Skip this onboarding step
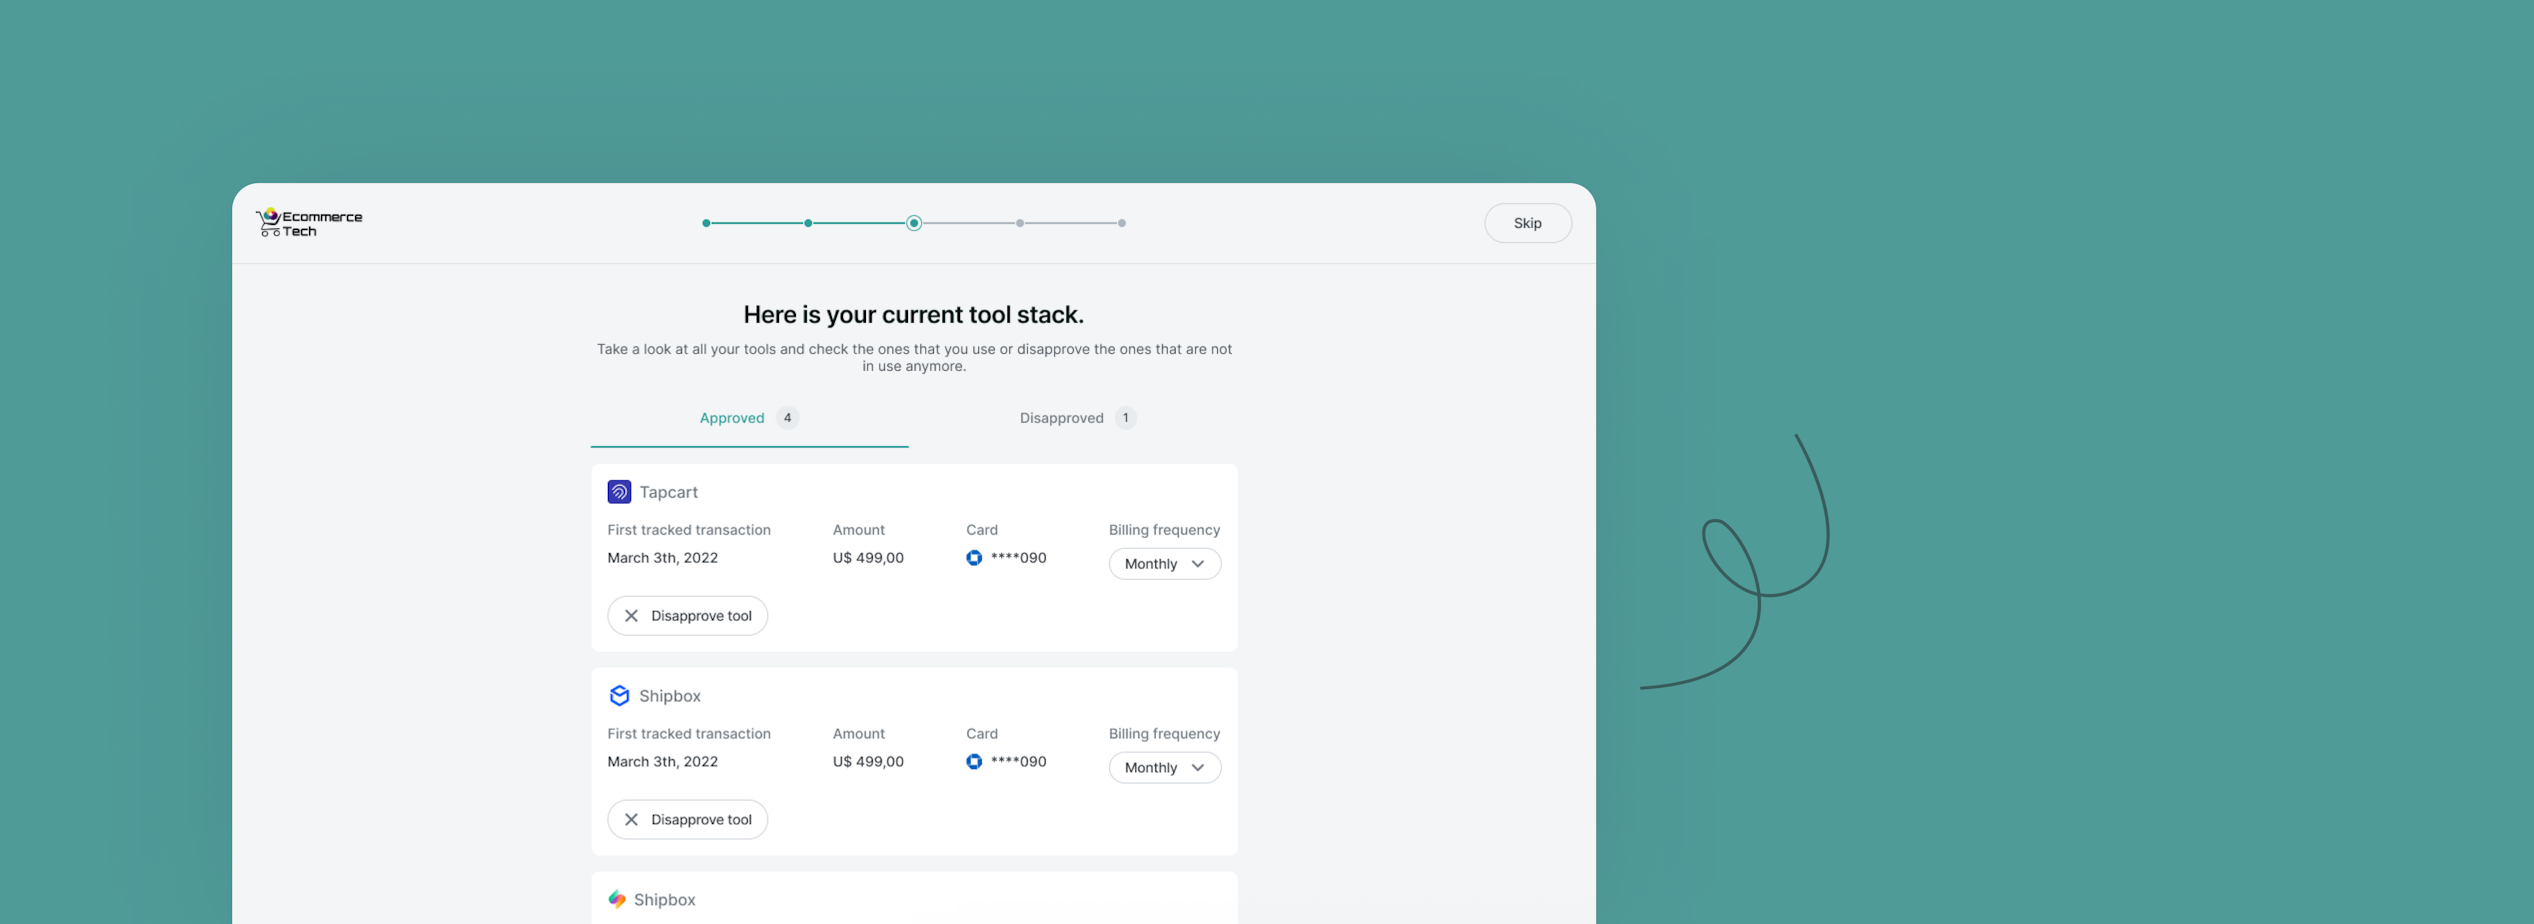This screenshot has height=924, width=2534. pos(1528,223)
